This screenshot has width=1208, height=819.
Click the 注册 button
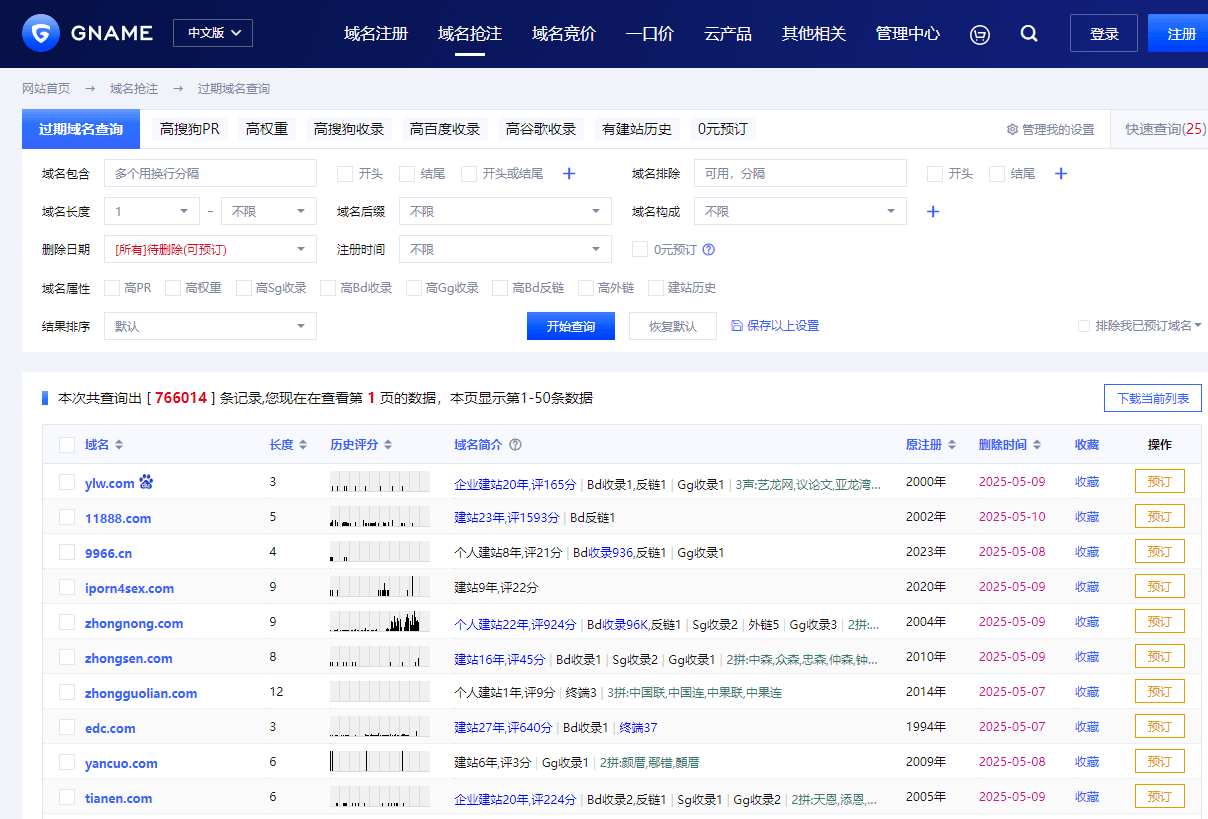[x=1180, y=33]
